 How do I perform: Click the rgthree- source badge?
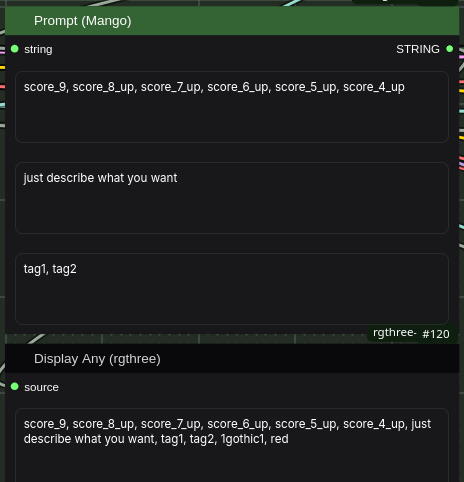394,333
